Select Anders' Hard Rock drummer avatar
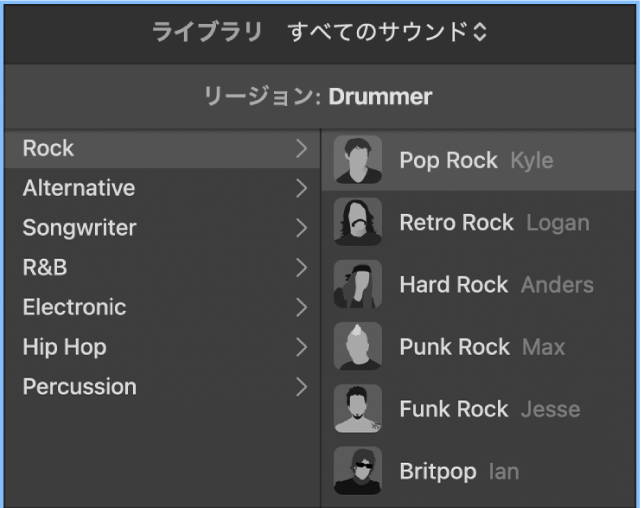The height and width of the screenshot is (508, 641). [358, 284]
